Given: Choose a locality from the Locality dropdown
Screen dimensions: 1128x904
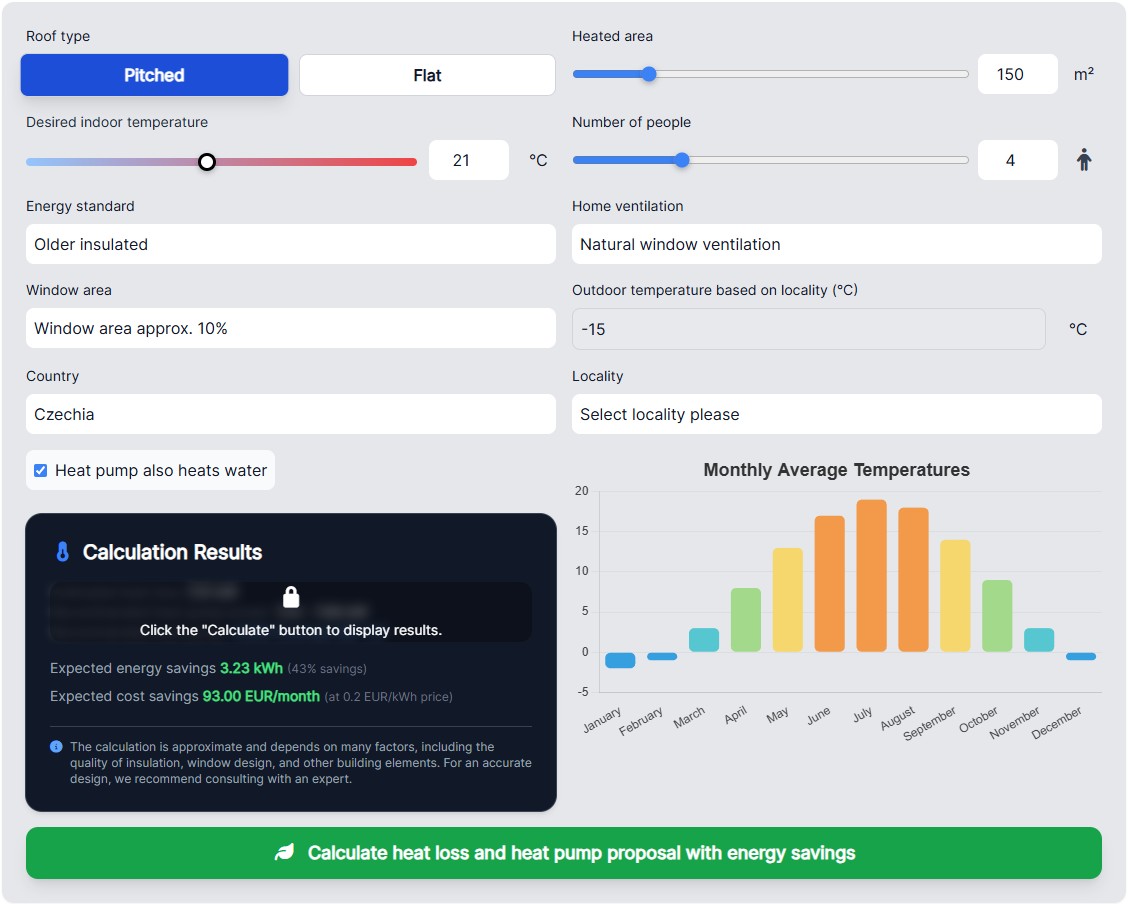Looking at the screenshot, I should pos(836,414).
